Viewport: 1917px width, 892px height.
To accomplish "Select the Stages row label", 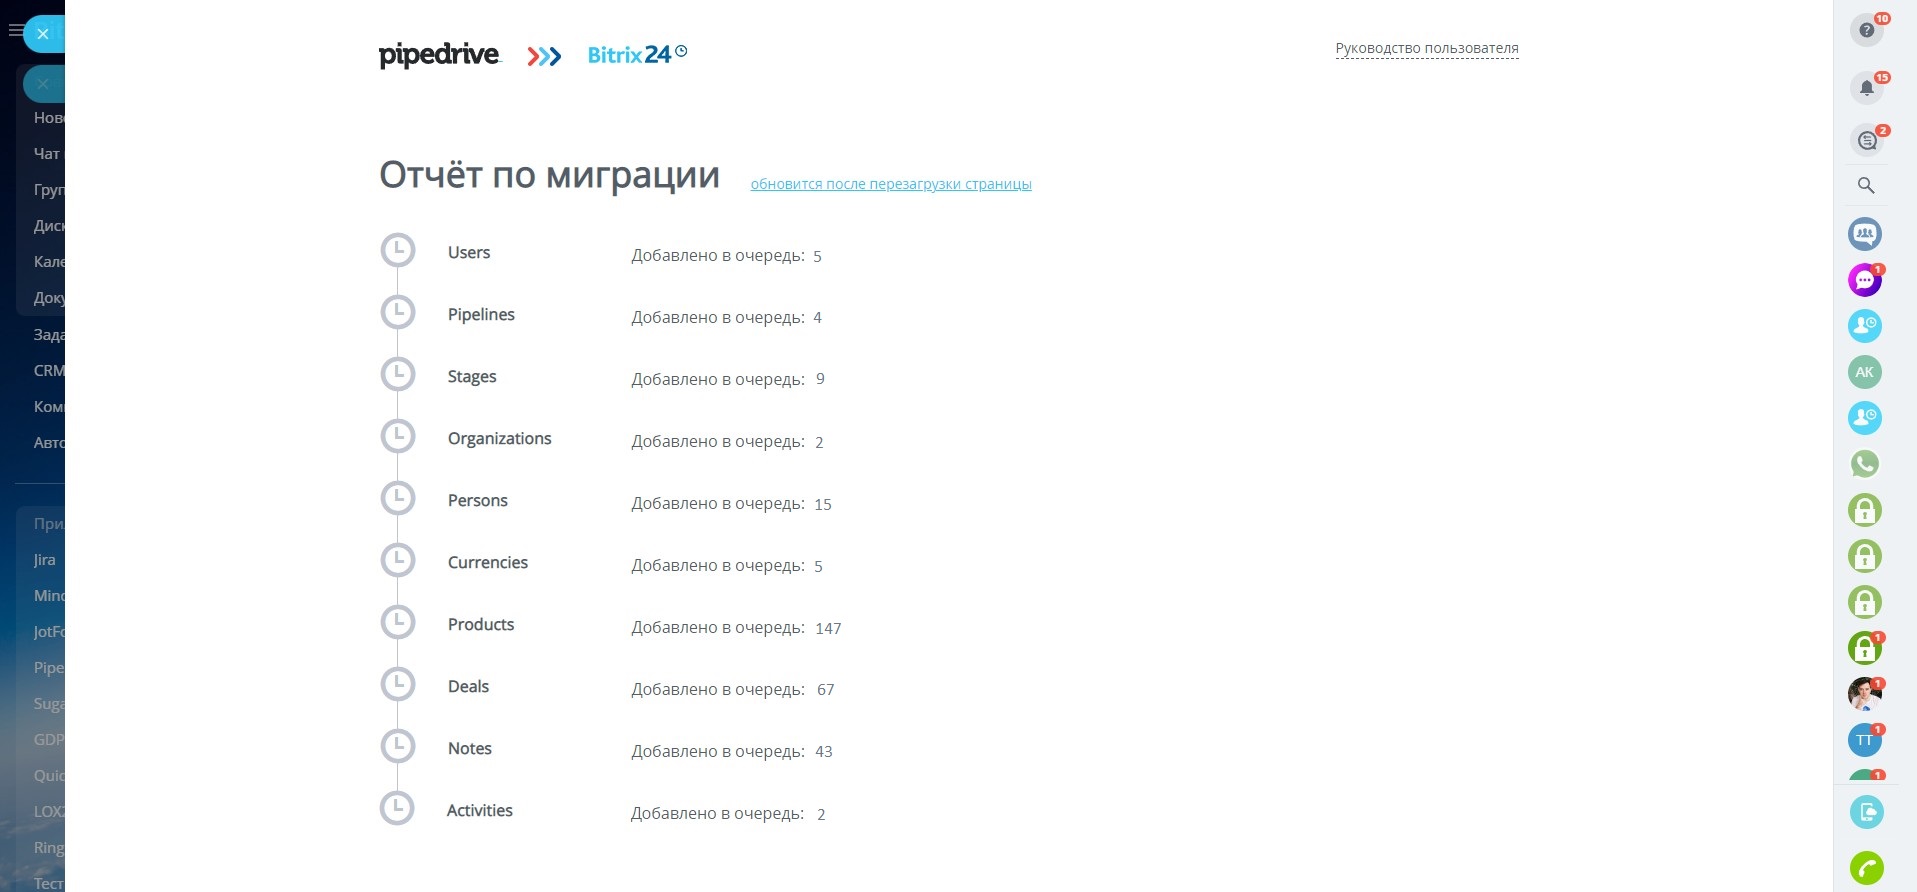I will click(472, 377).
